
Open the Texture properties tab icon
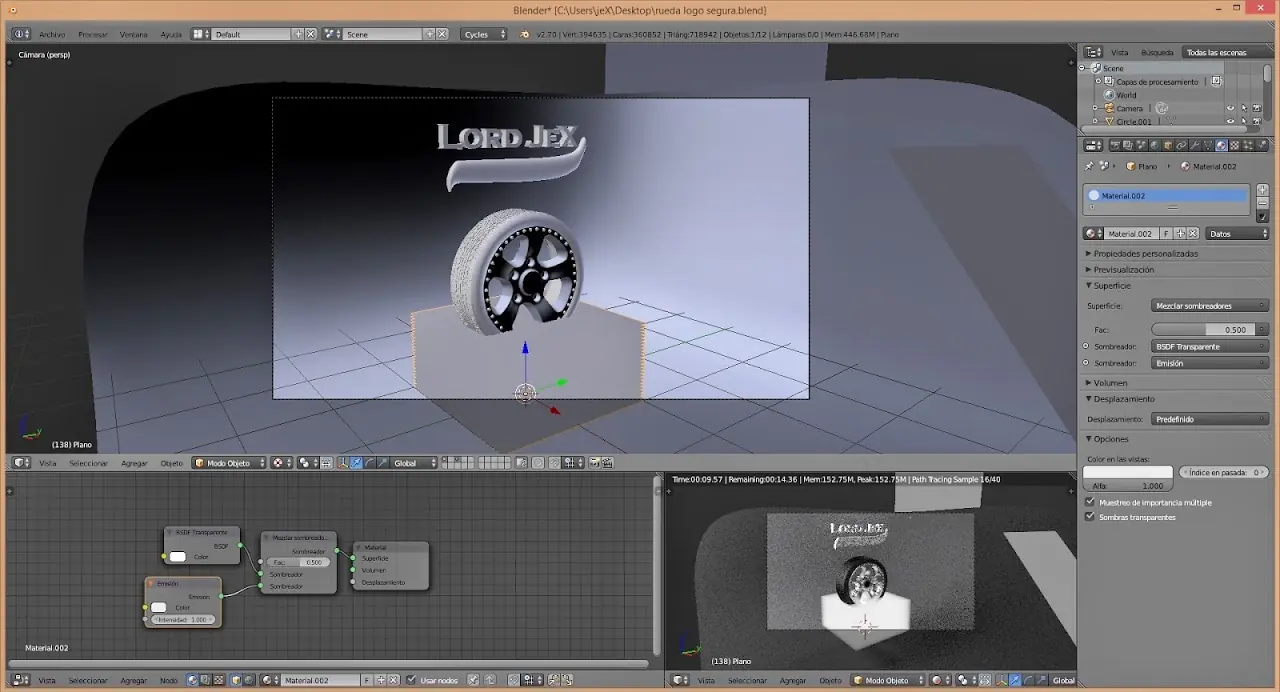pos(1235,145)
